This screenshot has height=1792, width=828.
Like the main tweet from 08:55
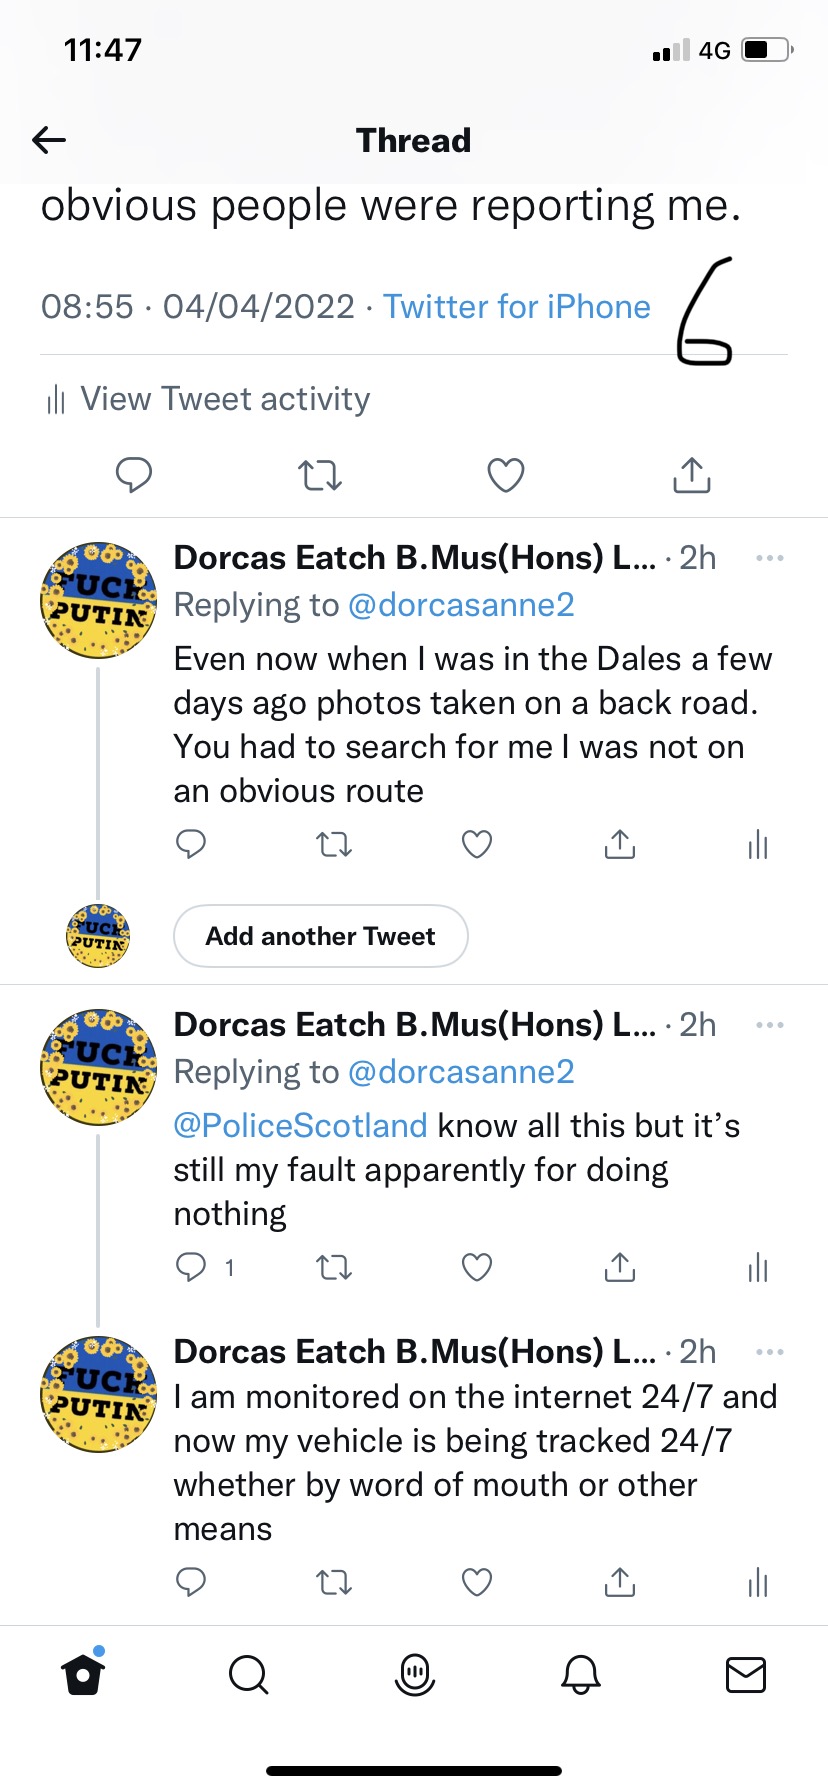tap(505, 475)
